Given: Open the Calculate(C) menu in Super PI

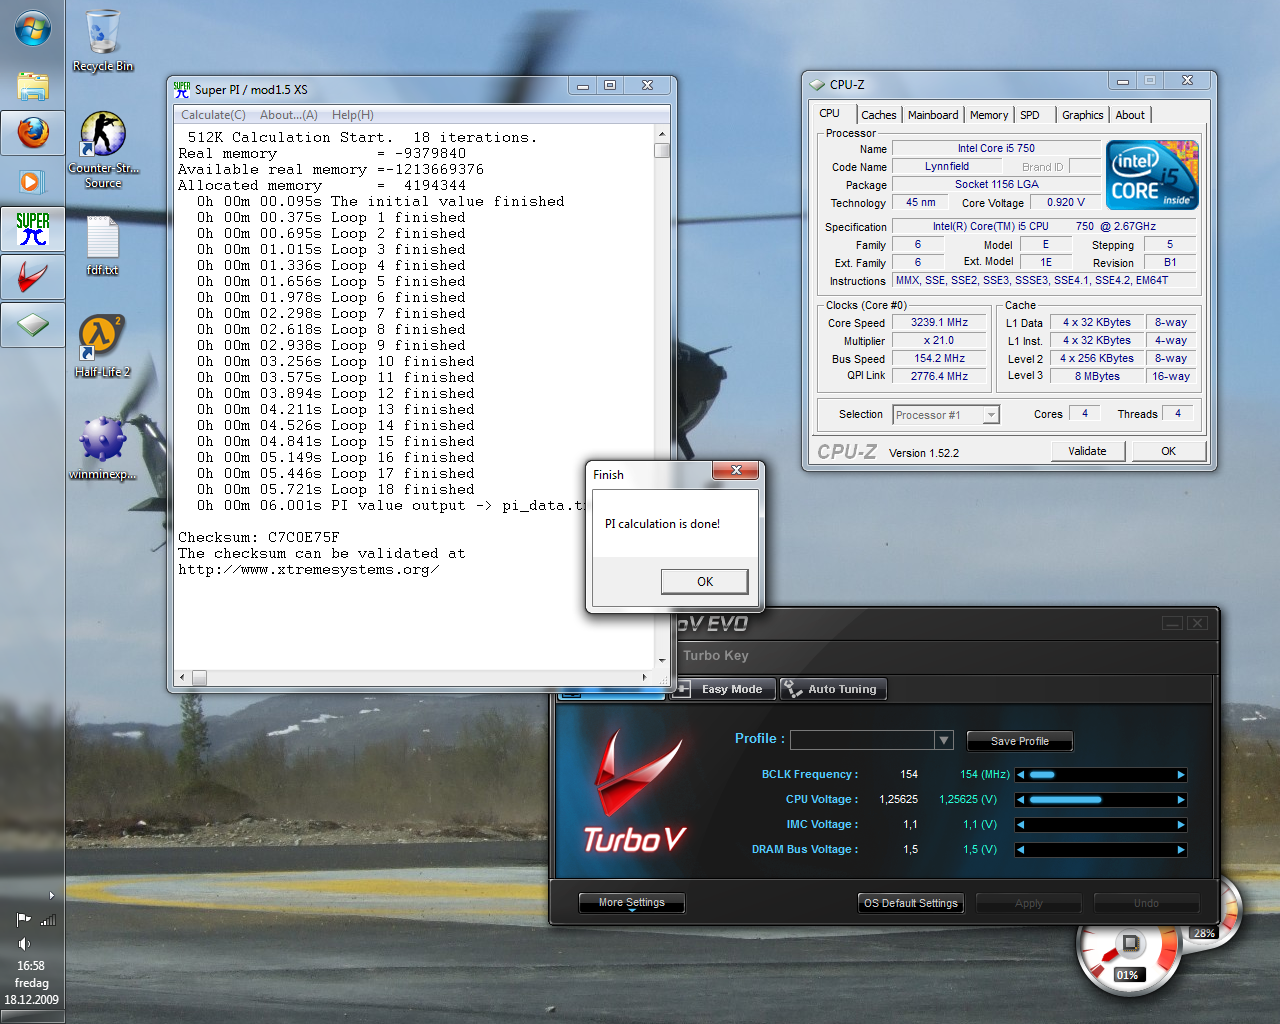Looking at the screenshot, I should pyautogui.click(x=213, y=115).
